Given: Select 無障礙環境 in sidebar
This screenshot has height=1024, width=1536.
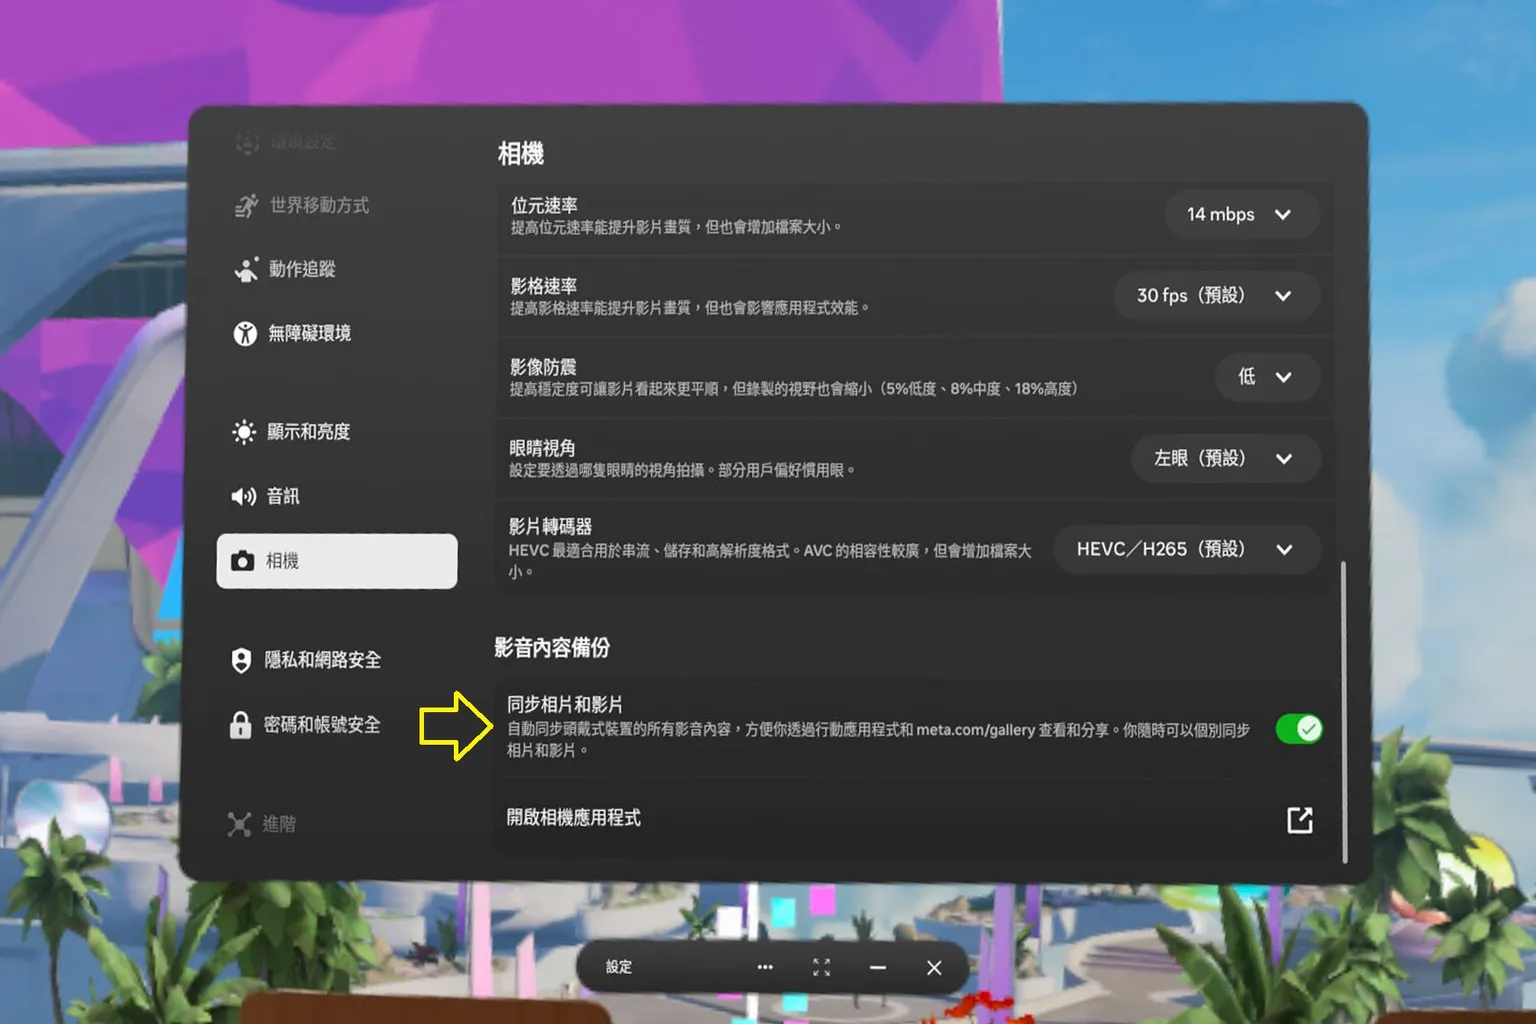Looking at the screenshot, I should tap(309, 333).
